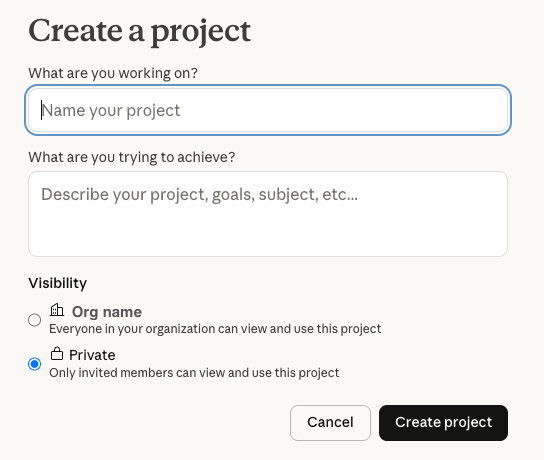
Task: Select the Org name visibility radio button
Action: [x=34, y=320]
